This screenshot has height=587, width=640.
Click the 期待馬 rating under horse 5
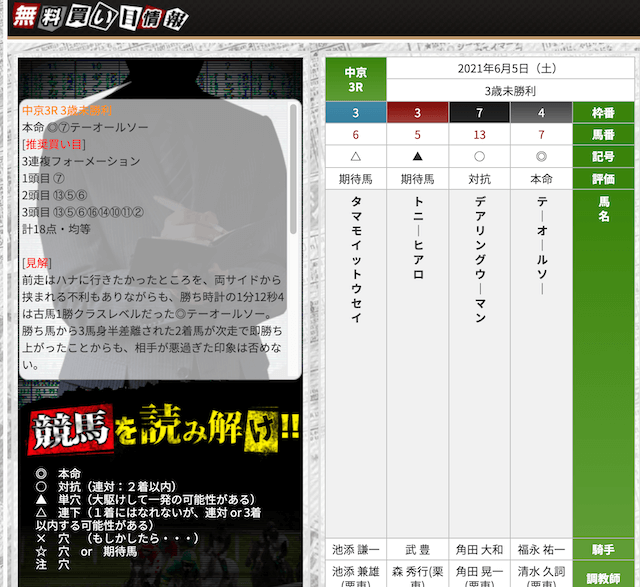(417, 179)
